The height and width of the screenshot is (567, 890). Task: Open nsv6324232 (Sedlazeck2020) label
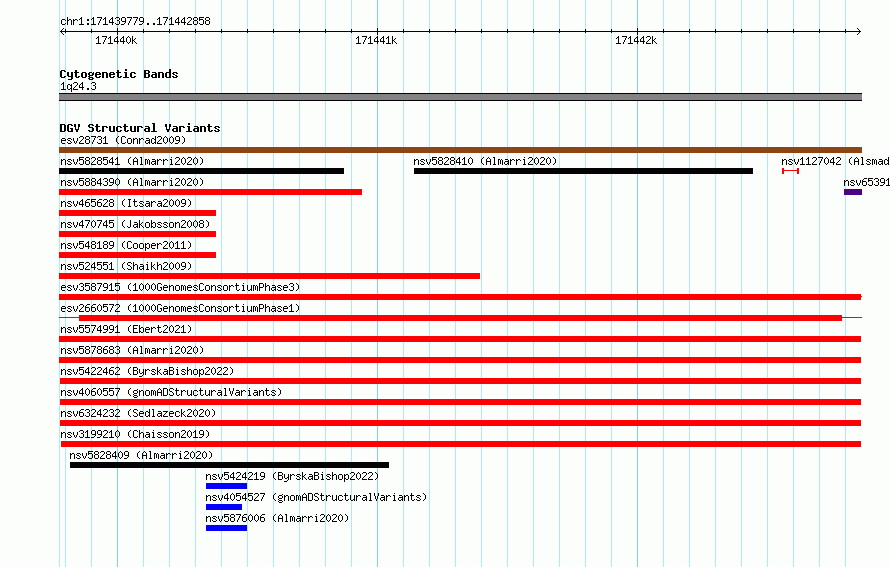[x=138, y=413]
